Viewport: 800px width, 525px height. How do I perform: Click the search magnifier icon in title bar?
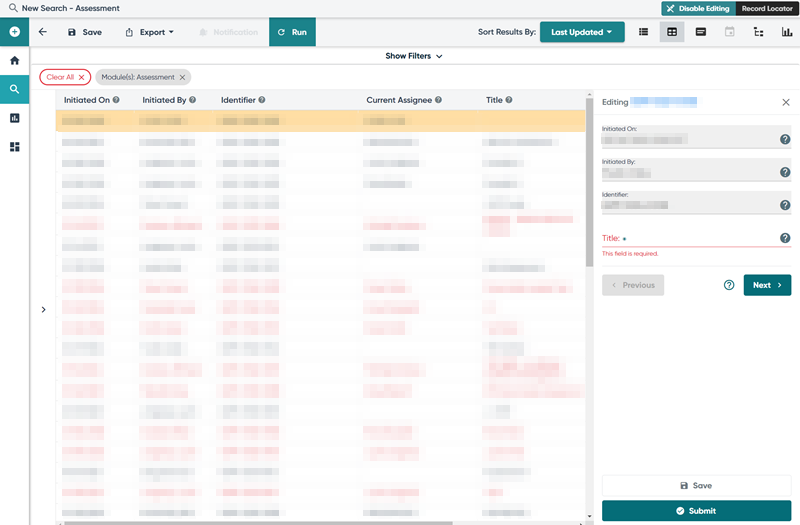point(13,8)
